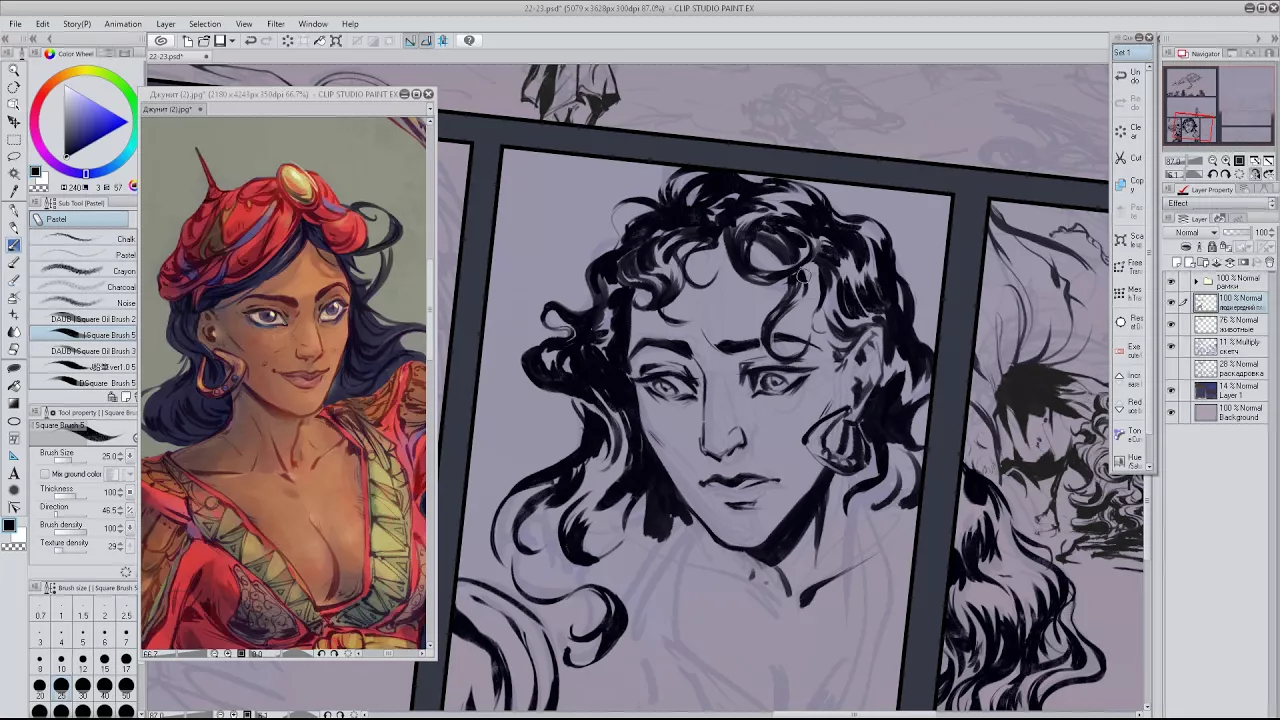Image resolution: width=1280 pixels, height=720 pixels.
Task: Select the Zoom magnifier tool
Action: click(14, 70)
